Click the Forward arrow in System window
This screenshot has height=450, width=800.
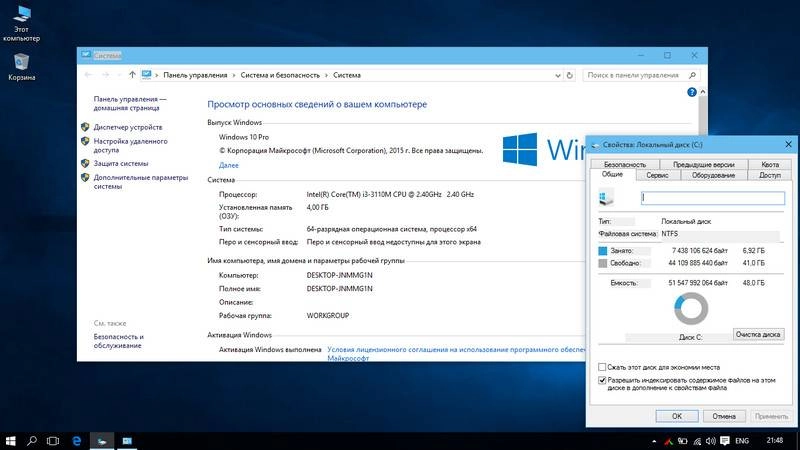coord(105,75)
